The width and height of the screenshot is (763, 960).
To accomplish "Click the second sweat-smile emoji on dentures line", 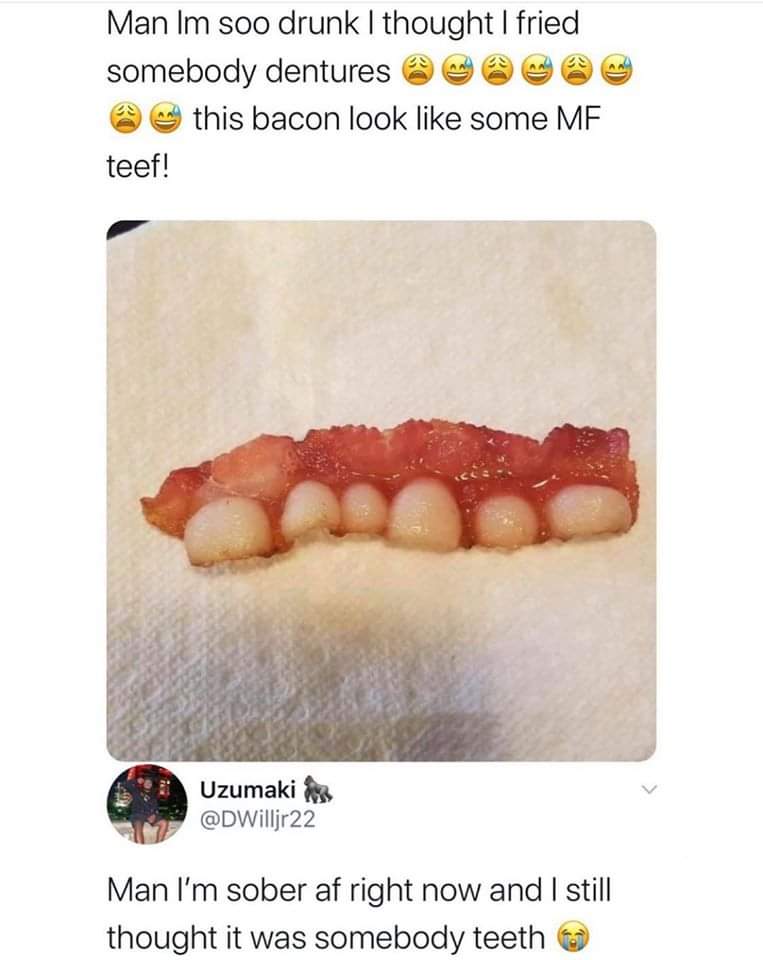I will (x=537, y=70).
